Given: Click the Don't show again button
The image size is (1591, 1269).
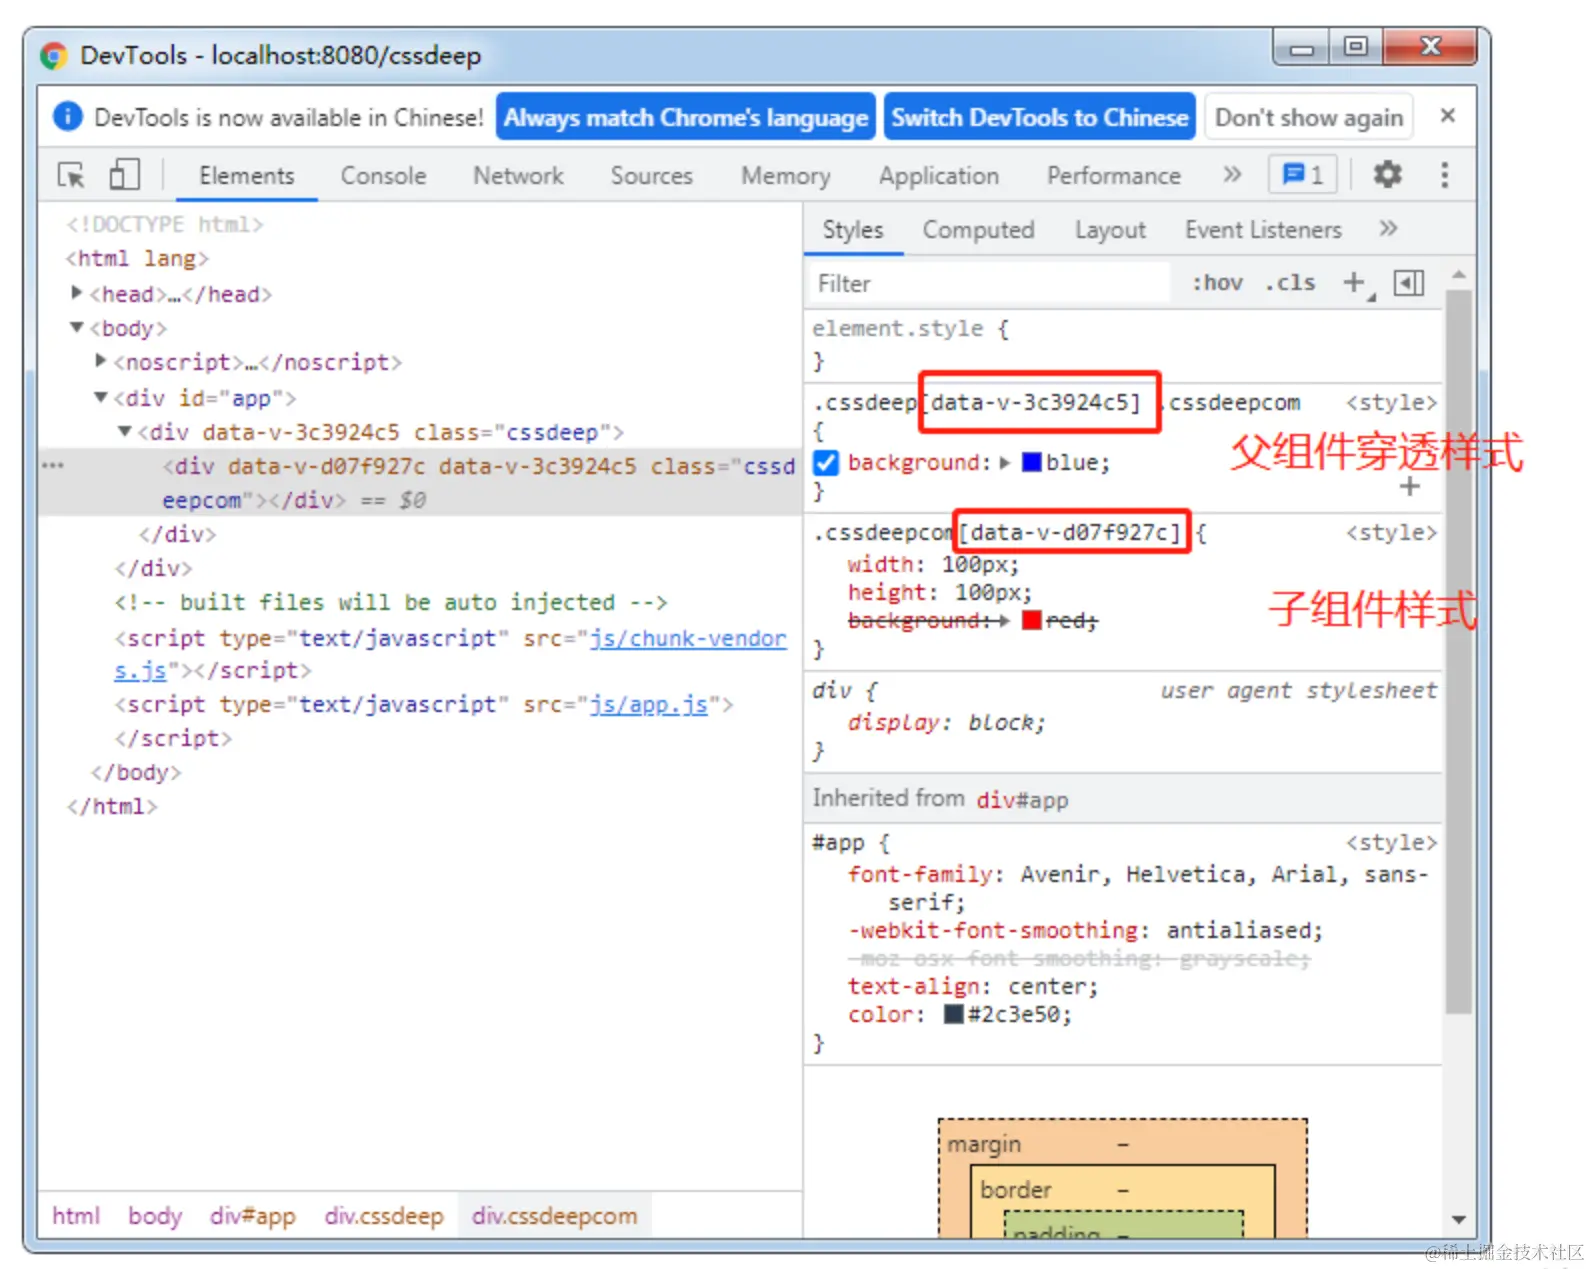Looking at the screenshot, I should pos(1309,117).
